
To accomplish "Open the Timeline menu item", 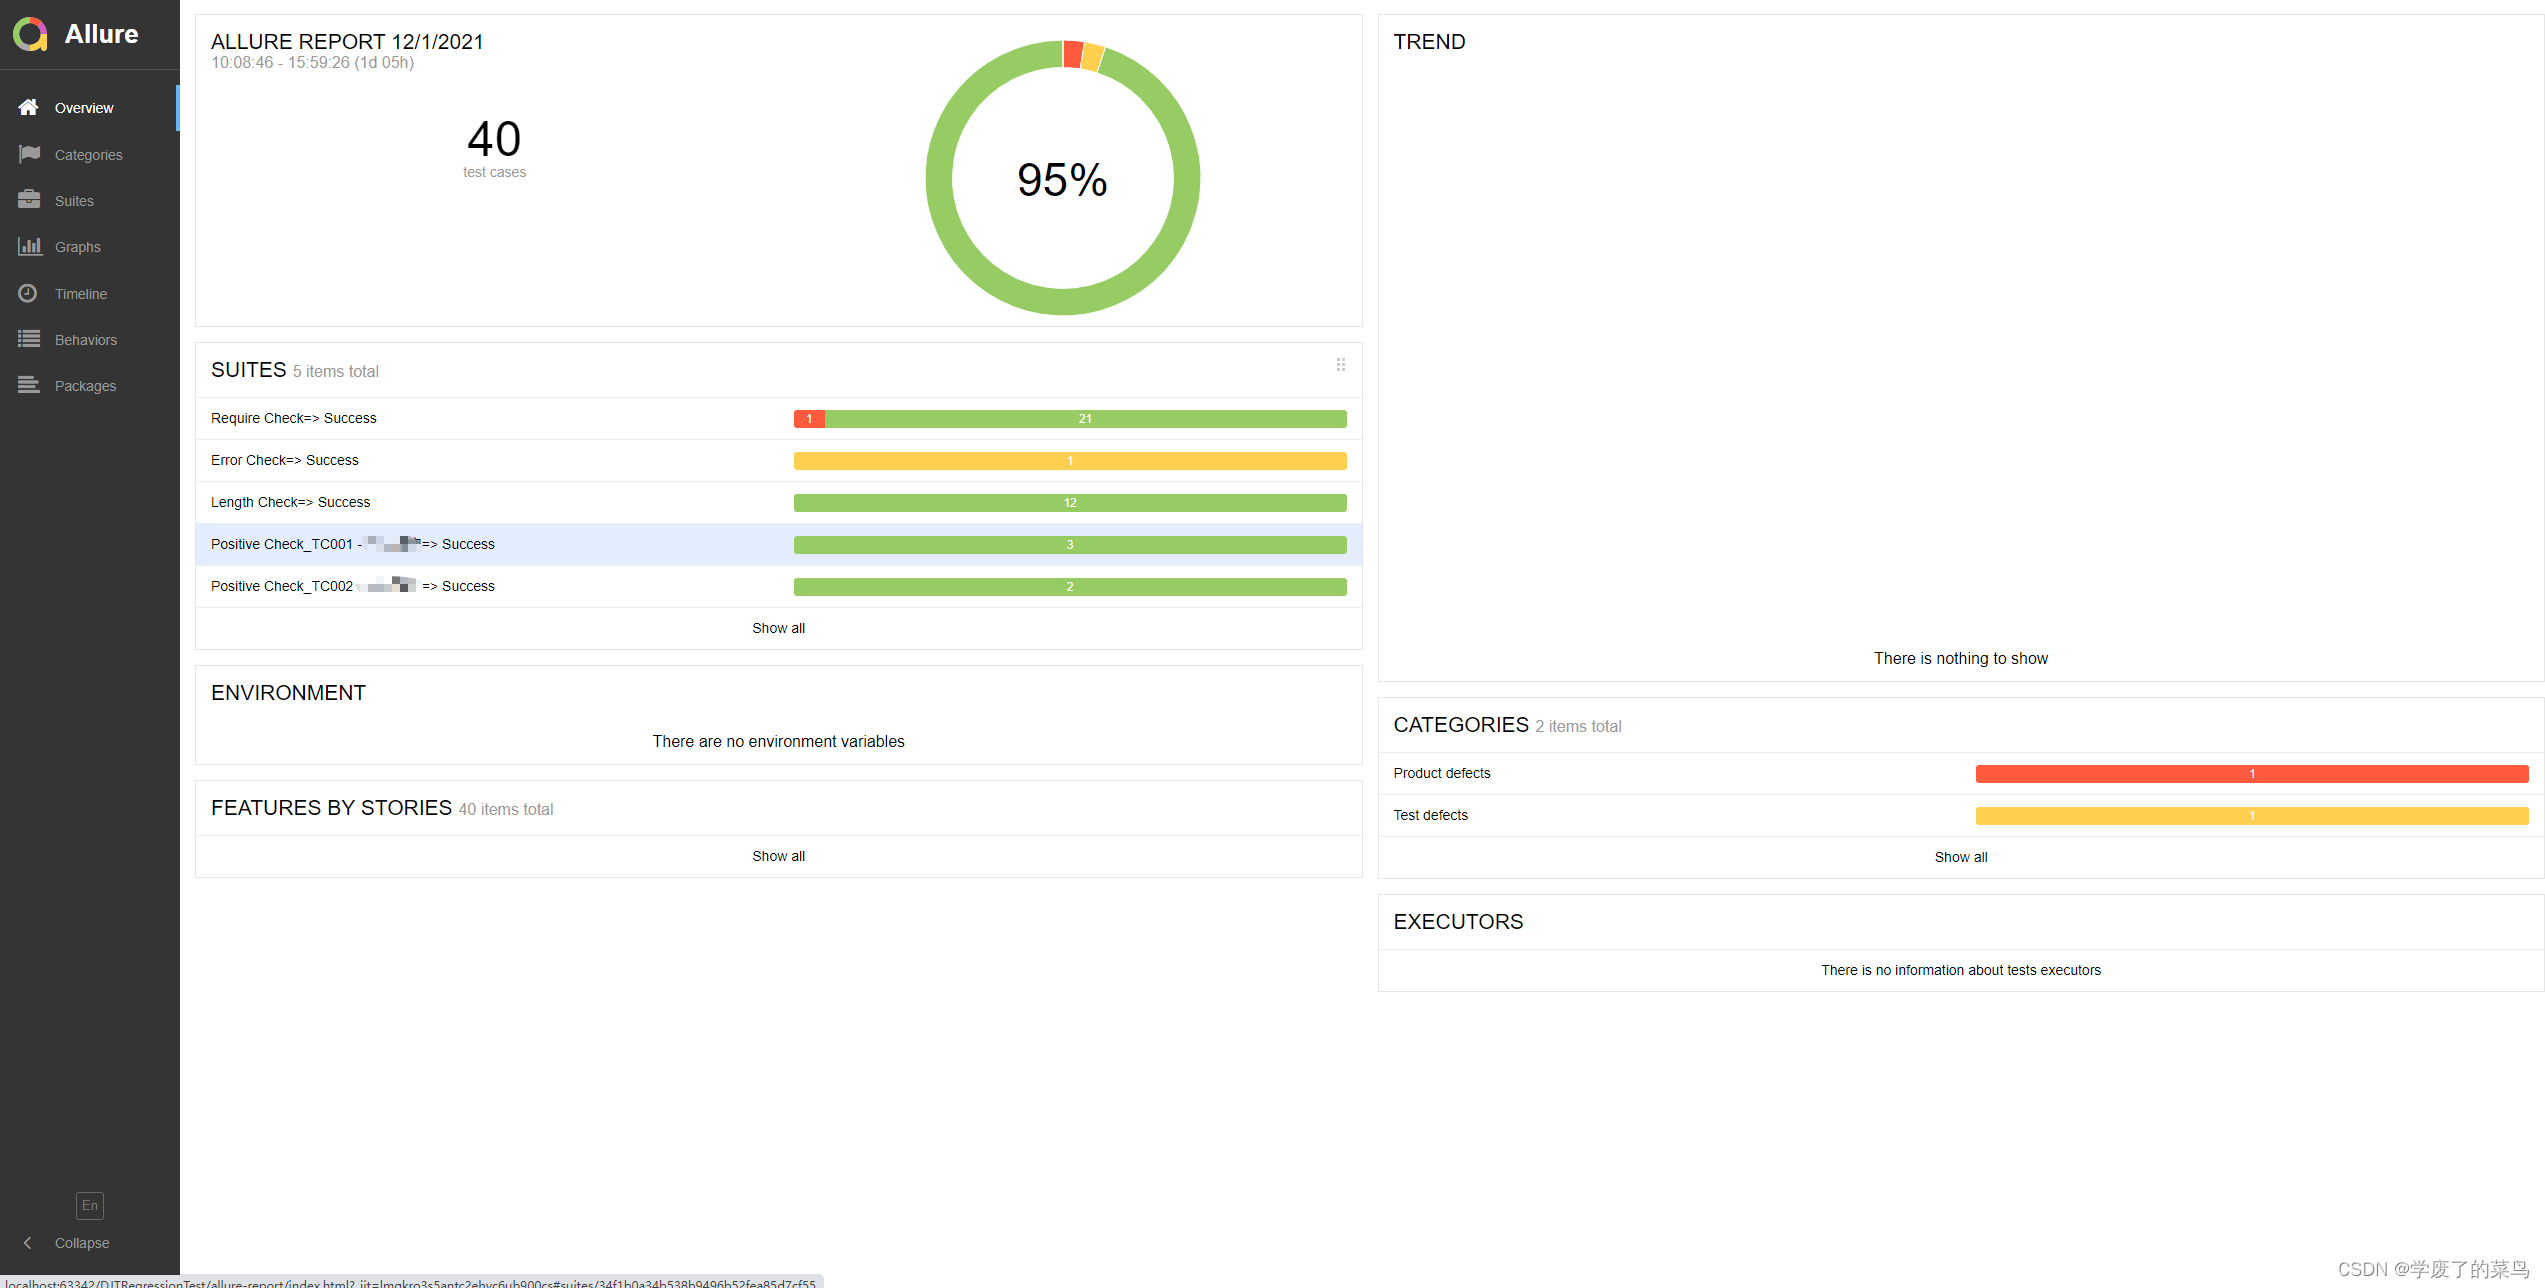I will 81,294.
